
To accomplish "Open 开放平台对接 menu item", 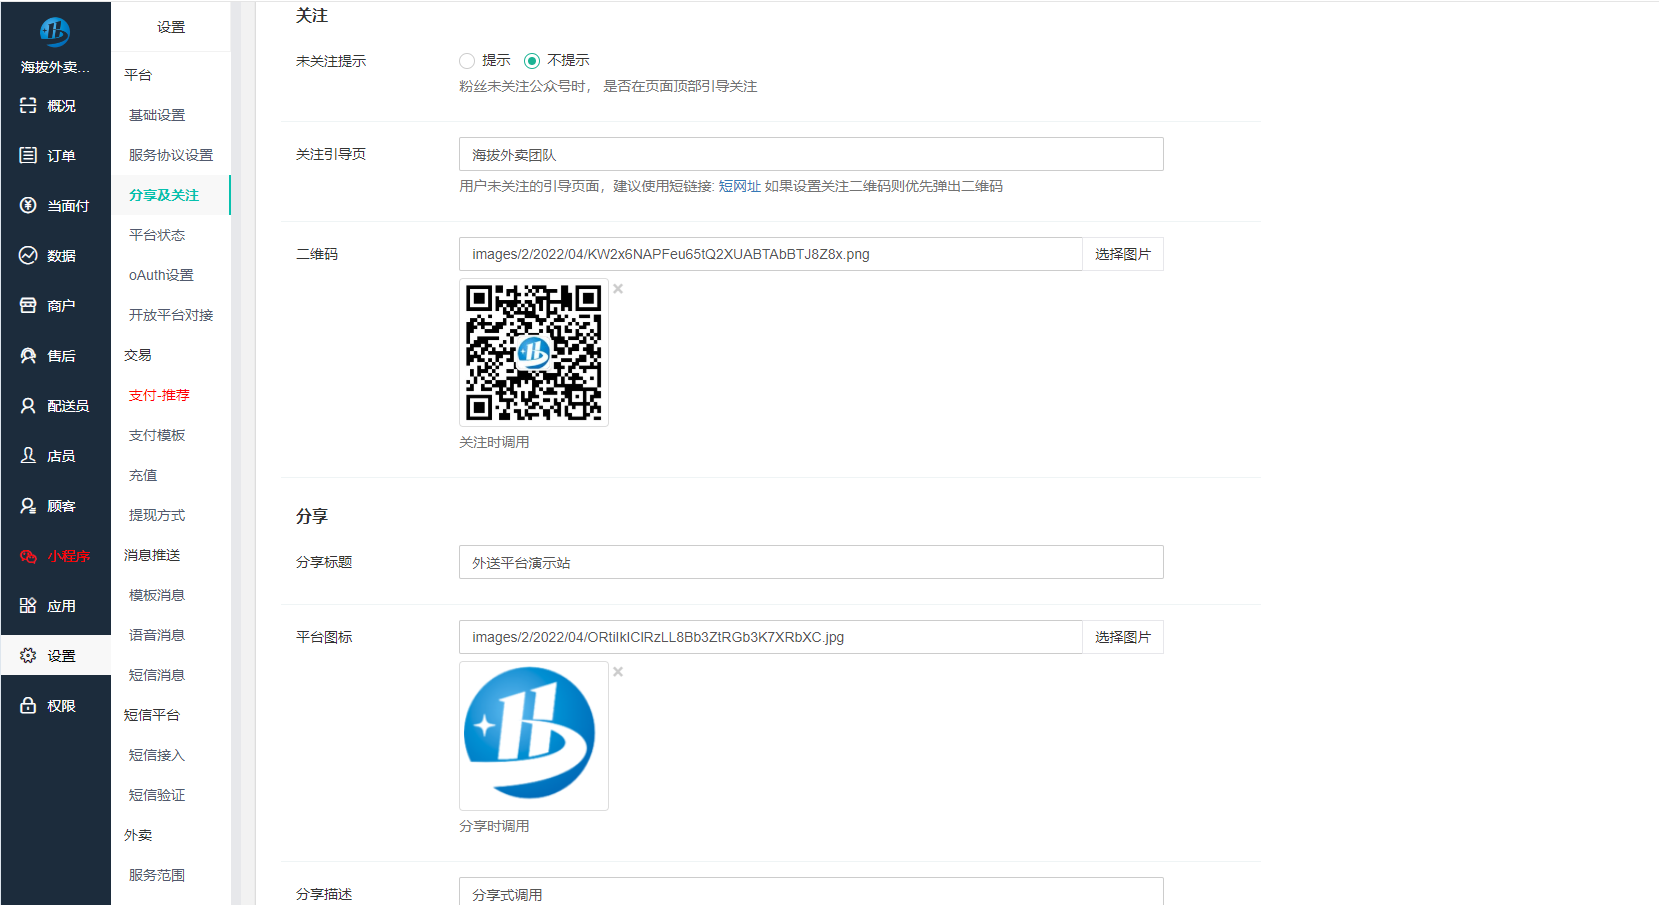I will pos(171,315).
